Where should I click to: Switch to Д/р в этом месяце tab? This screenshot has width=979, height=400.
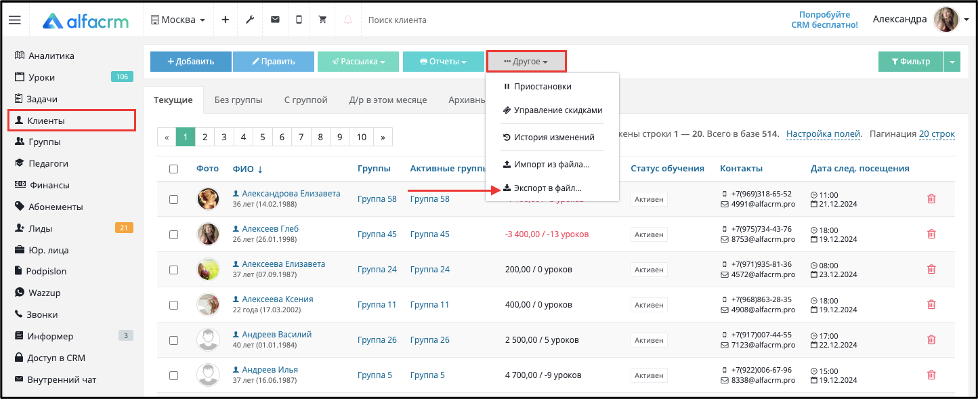(388, 100)
